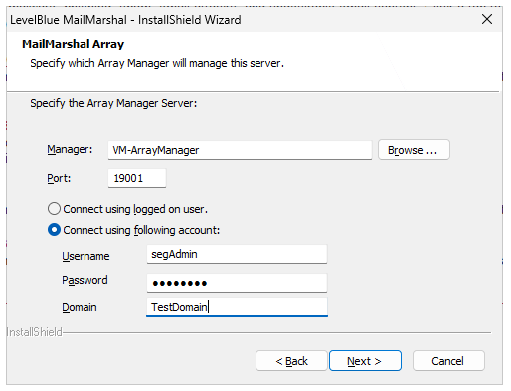Click the Port number field

tap(137, 178)
